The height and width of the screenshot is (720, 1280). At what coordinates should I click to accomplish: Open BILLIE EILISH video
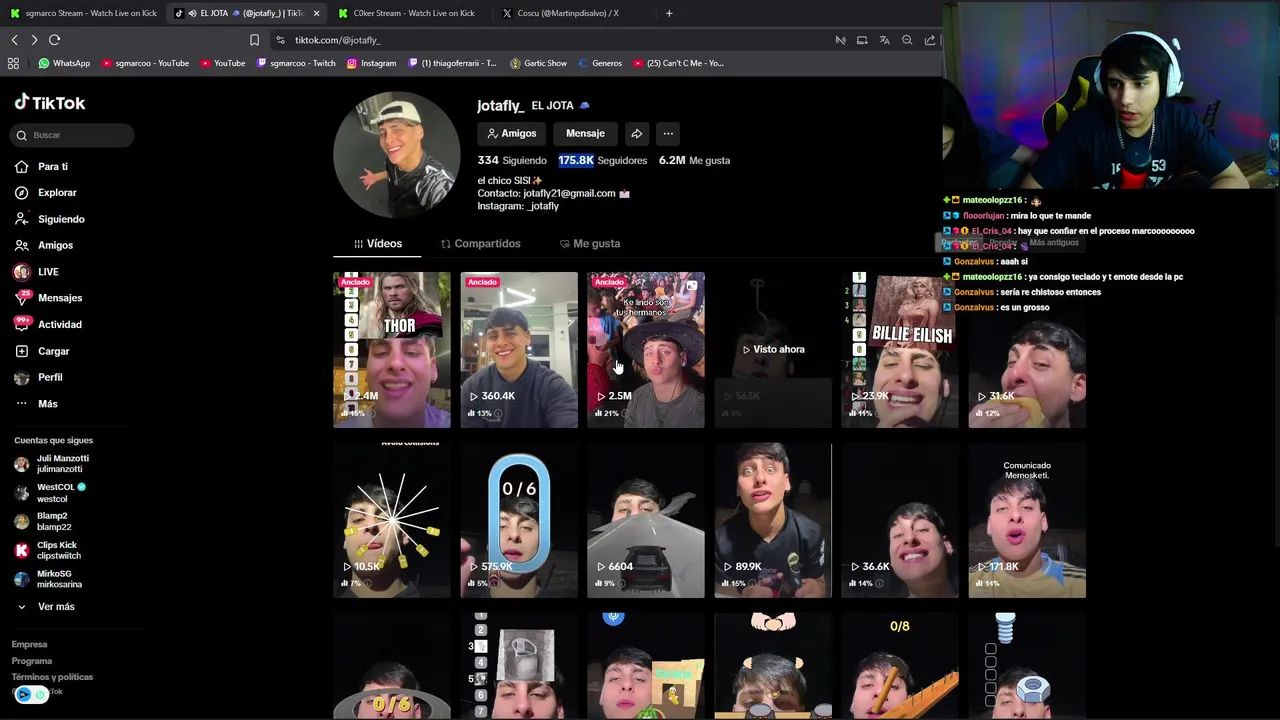click(x=900, y=349)
